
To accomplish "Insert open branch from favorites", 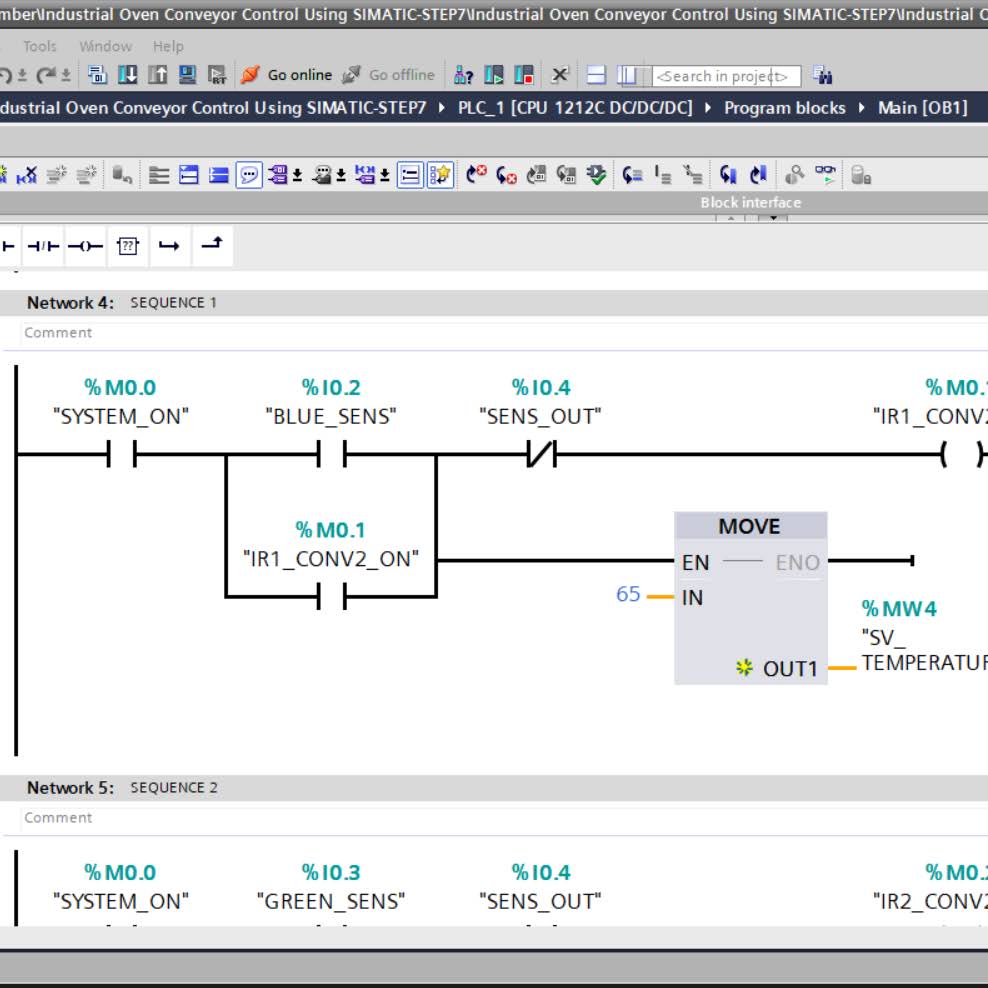I will (169, 246).
